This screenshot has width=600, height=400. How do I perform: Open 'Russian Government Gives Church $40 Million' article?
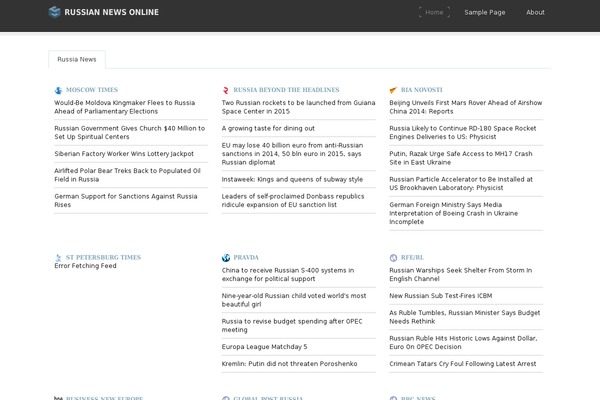point(130,132)
